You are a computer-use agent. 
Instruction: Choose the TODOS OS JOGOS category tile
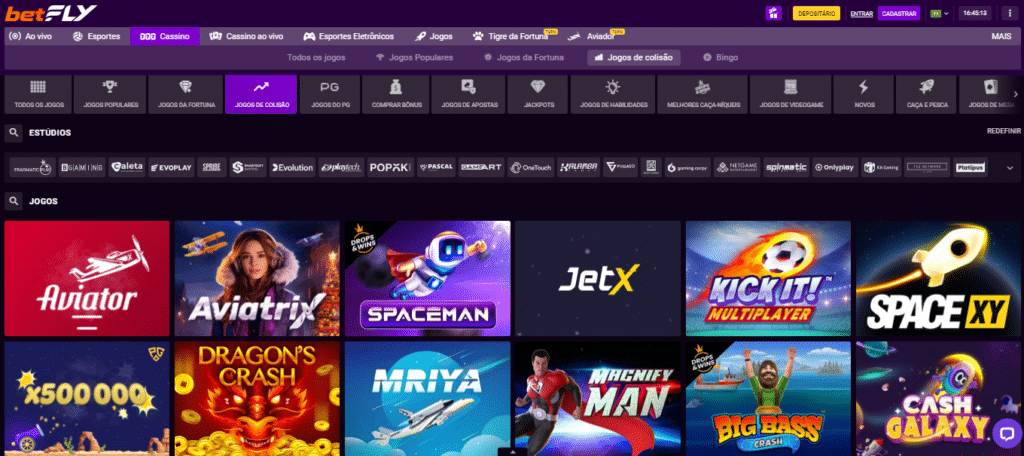click(38, 94)
